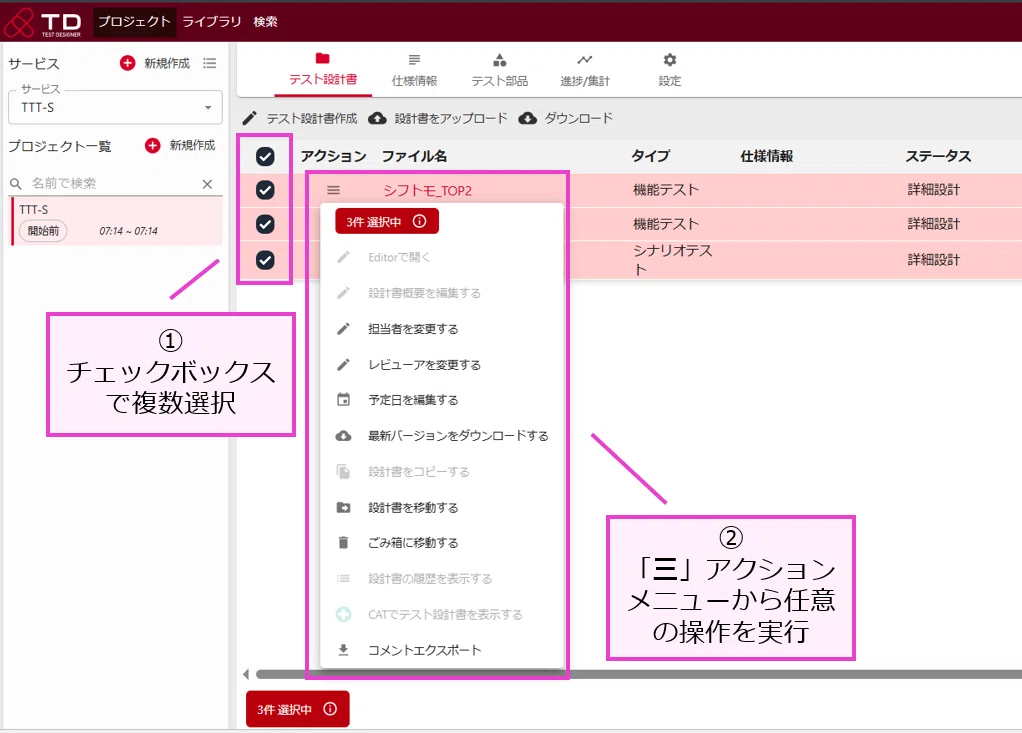Clear the project name search with X
Image resolution: width=1022 pixels, height=733 pixels.
207,184
